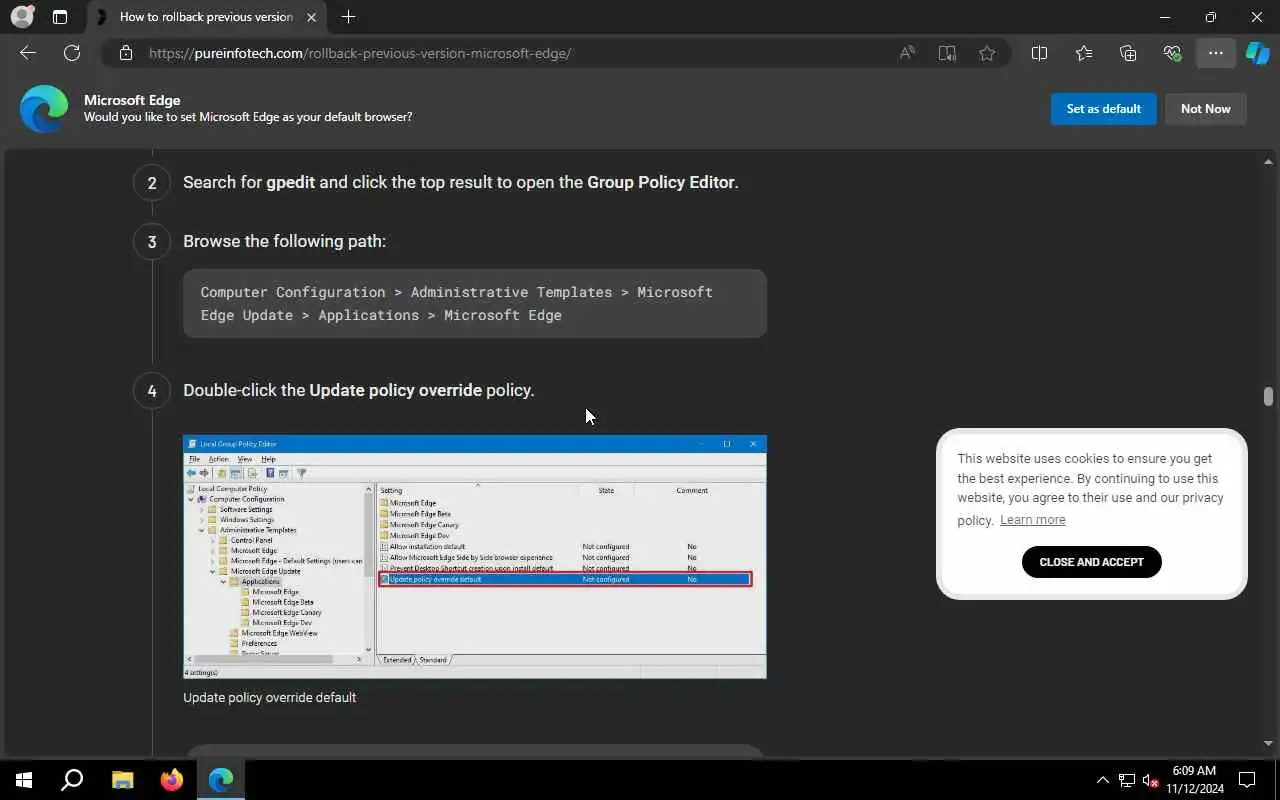Go back to the previous page
The width and height of the screenshot is (1280, 800).
coord(28,53)
